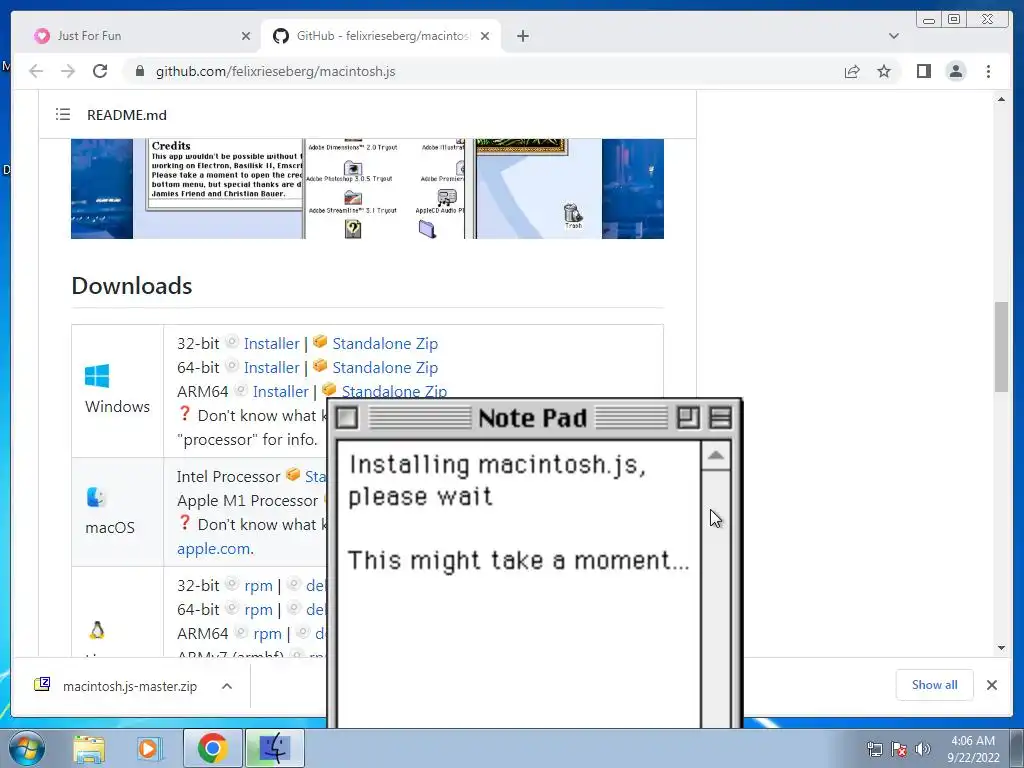Open Windows Explorer from taskbar
This screenshot has width=1024, height=768.
(x=89, y=748)
